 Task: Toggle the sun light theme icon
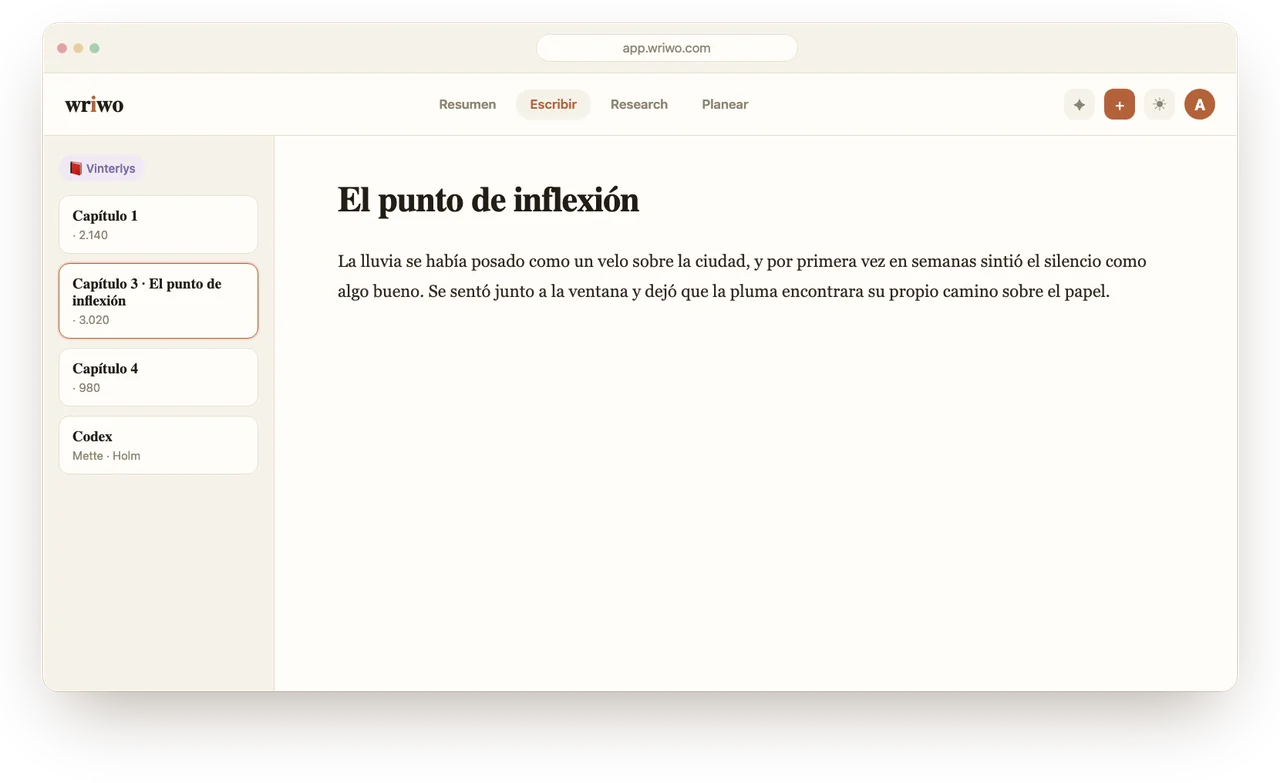click(1159, 104)
